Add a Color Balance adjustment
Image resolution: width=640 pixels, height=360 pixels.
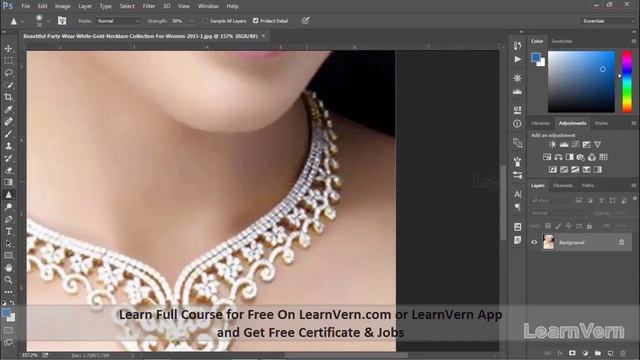[x=558, y=157]
